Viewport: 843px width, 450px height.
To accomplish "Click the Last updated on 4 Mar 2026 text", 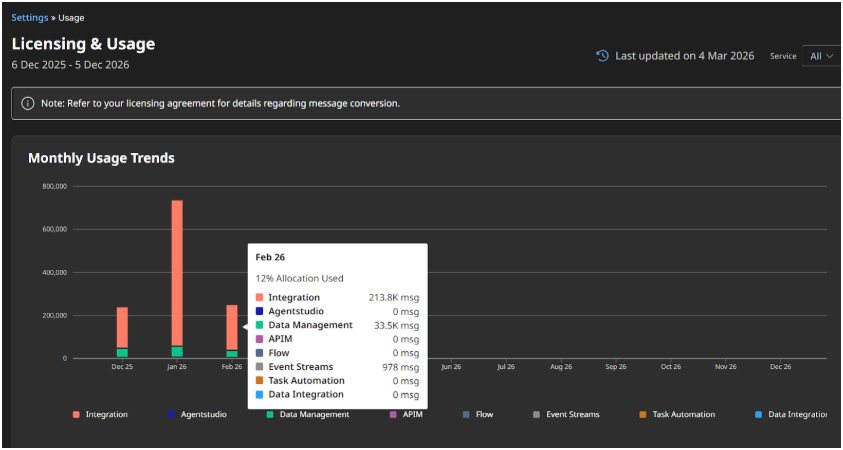I will 685,56.
